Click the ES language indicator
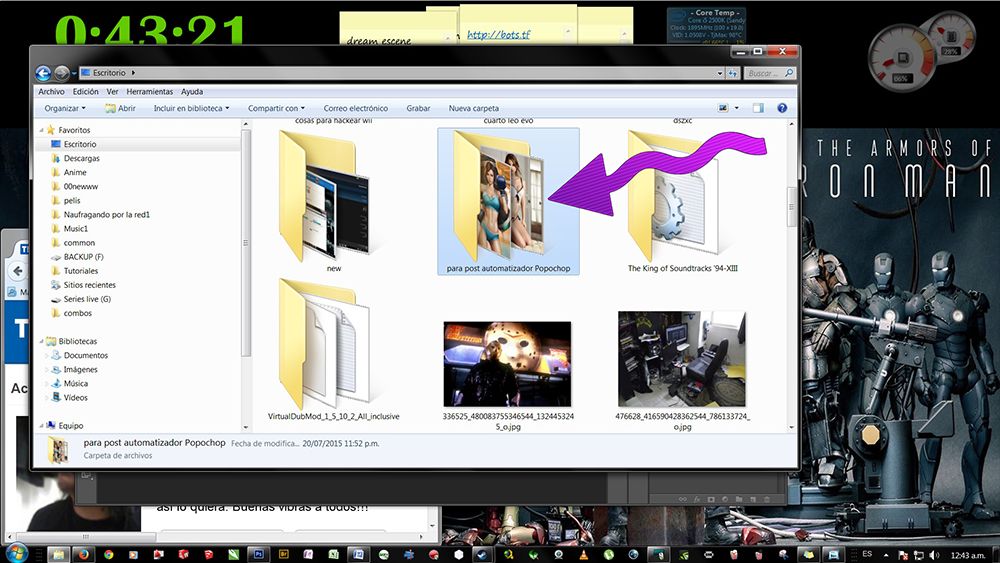The width and height of the screenshot is (1000, 563). (x=867, y=554)
